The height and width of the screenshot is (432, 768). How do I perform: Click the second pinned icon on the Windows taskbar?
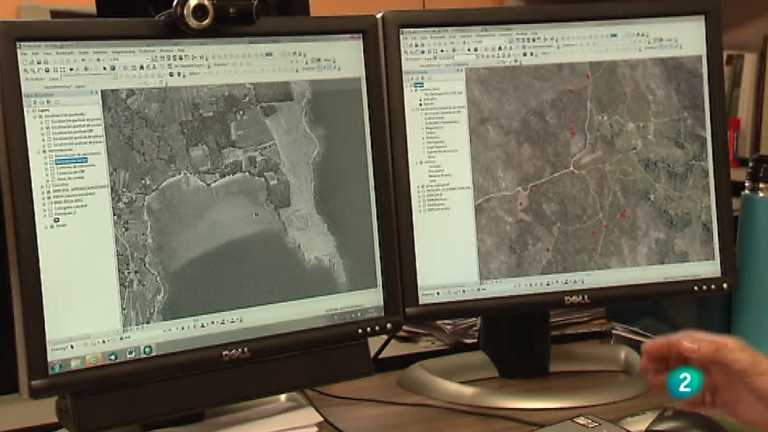(93, 359)
